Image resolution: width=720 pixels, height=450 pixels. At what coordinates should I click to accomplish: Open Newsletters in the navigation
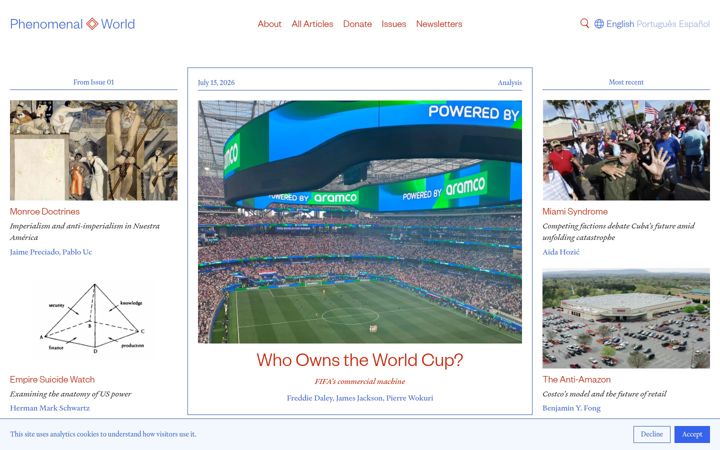pyautogui.click(x=439, y=24)
